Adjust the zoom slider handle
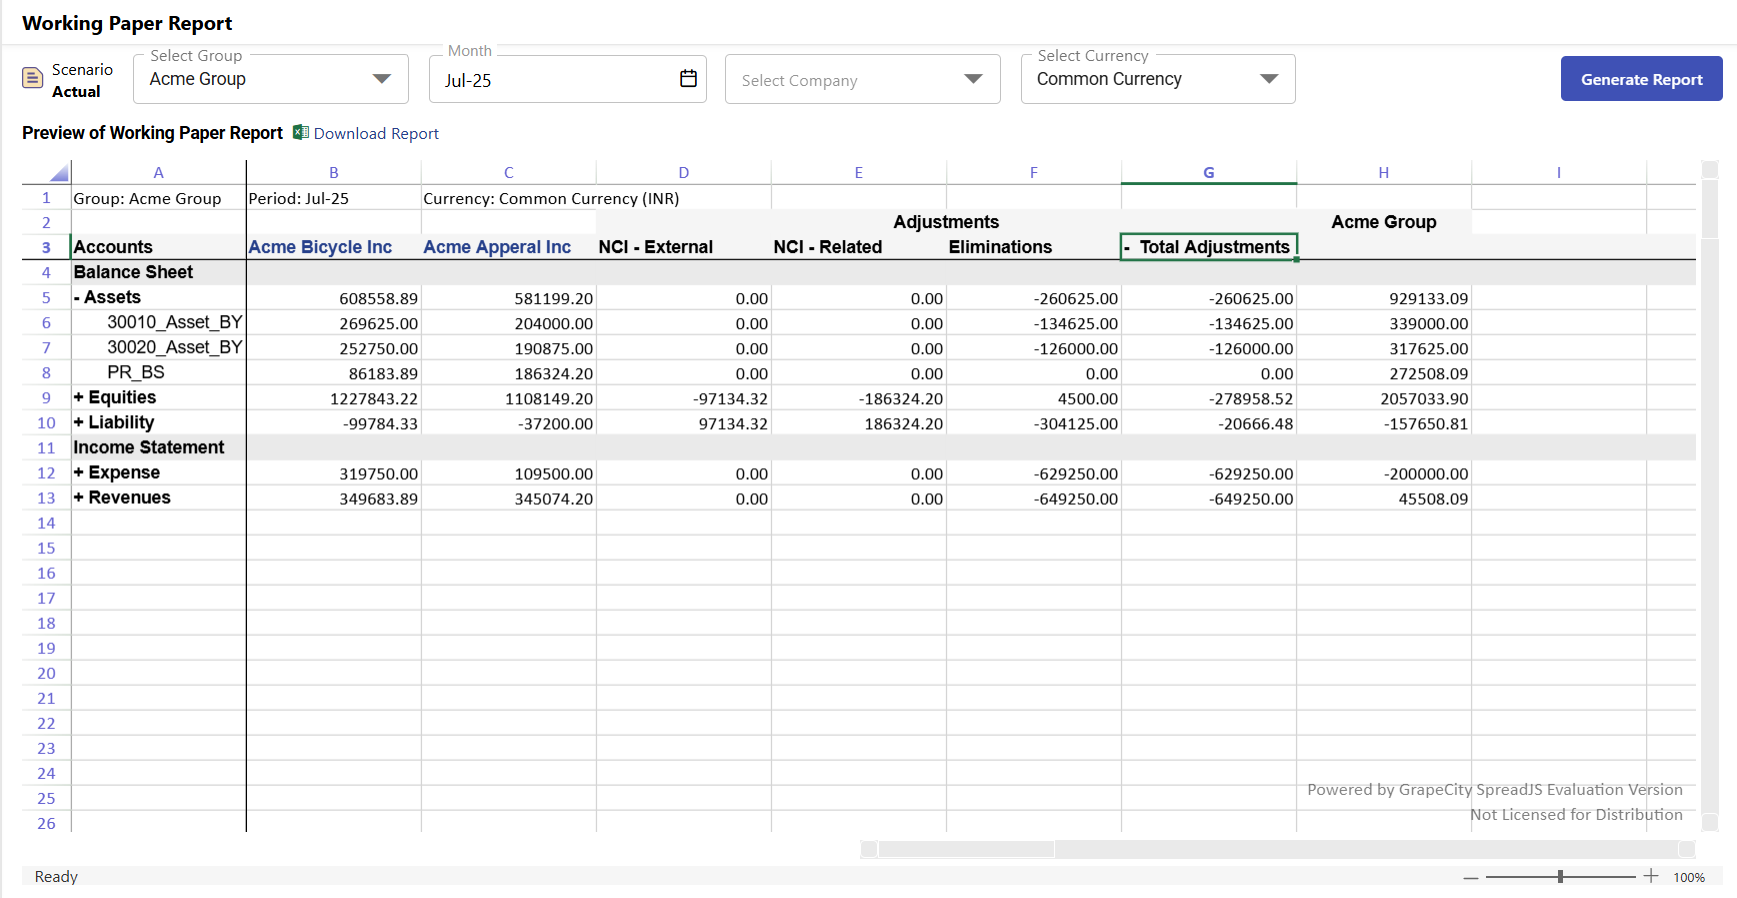 (1560, 876)
